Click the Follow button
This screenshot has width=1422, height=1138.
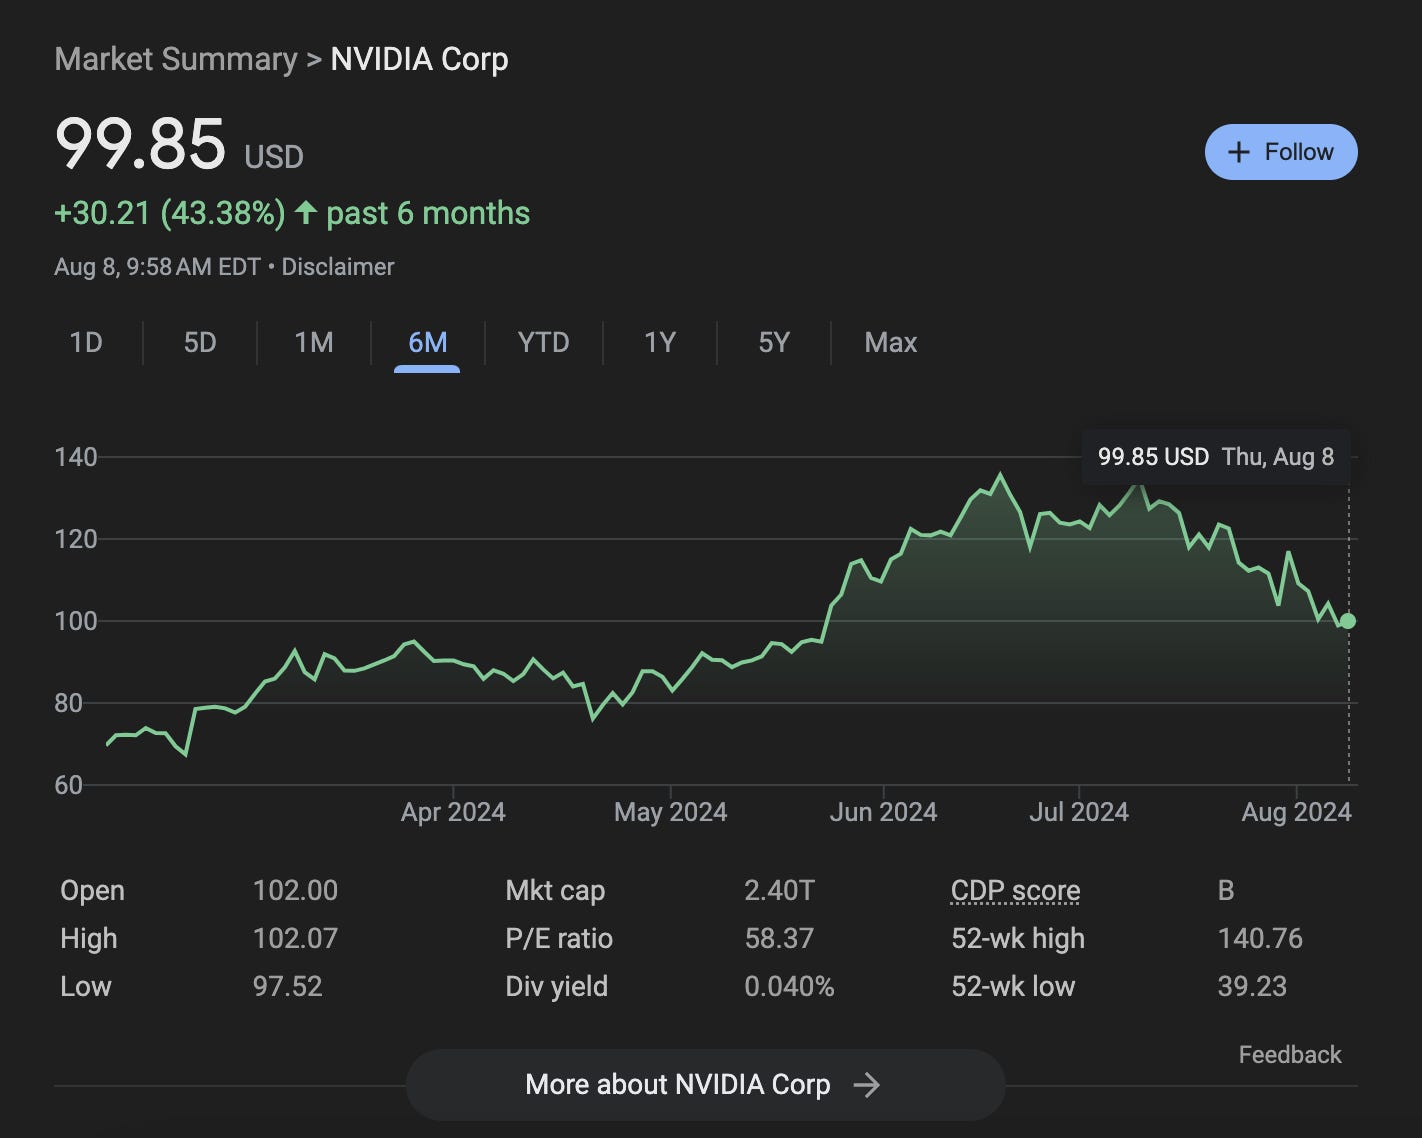tap(1281, 152)
